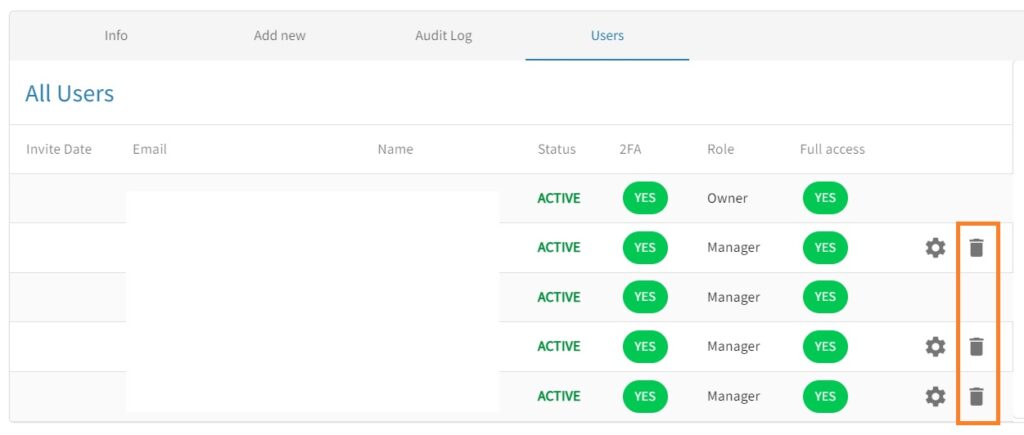Remove the last user using trash icon
This screenshot has width=1024, height=435.
pos(976,397)
